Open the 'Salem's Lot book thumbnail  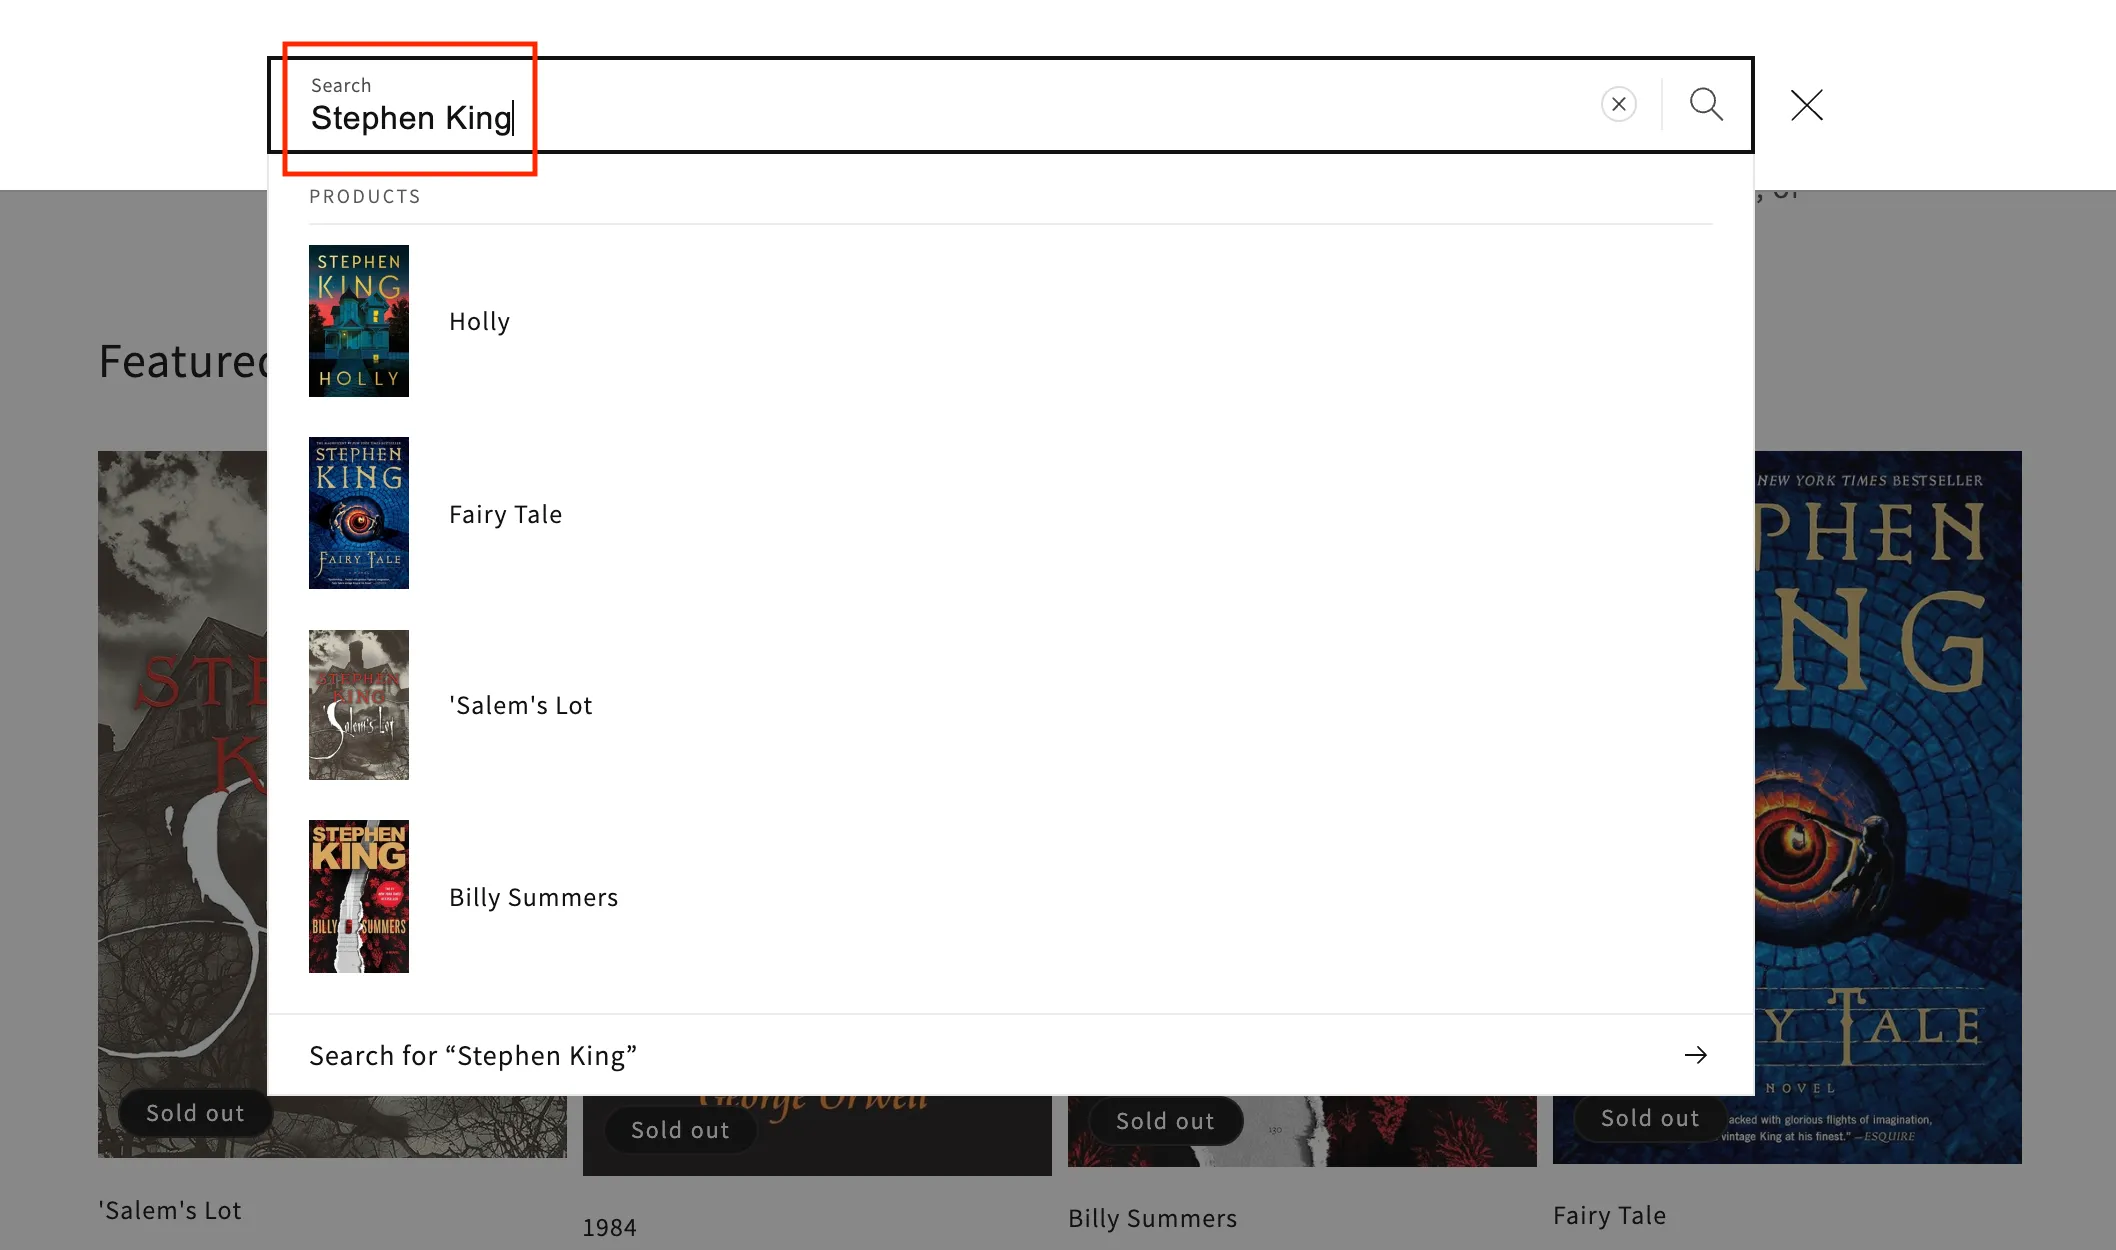click(358, 705)
